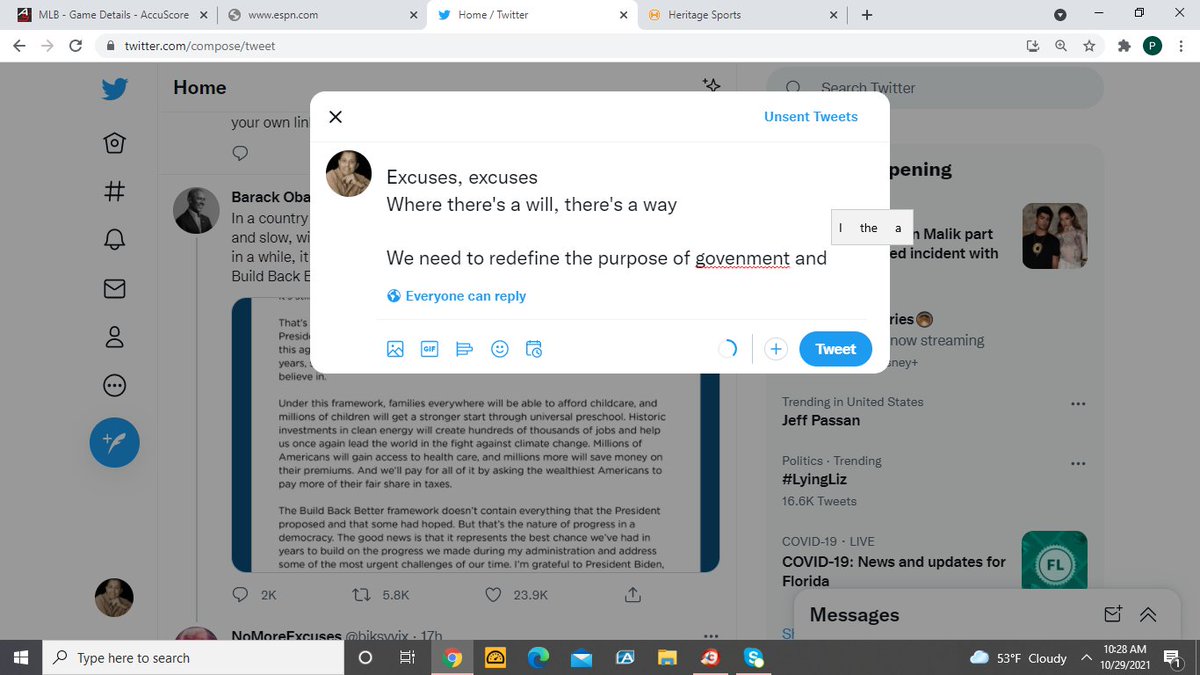Open account menu avatar at sidebar bottom
This screenshot has width=1200, height=675.
[x=114, y=598]
